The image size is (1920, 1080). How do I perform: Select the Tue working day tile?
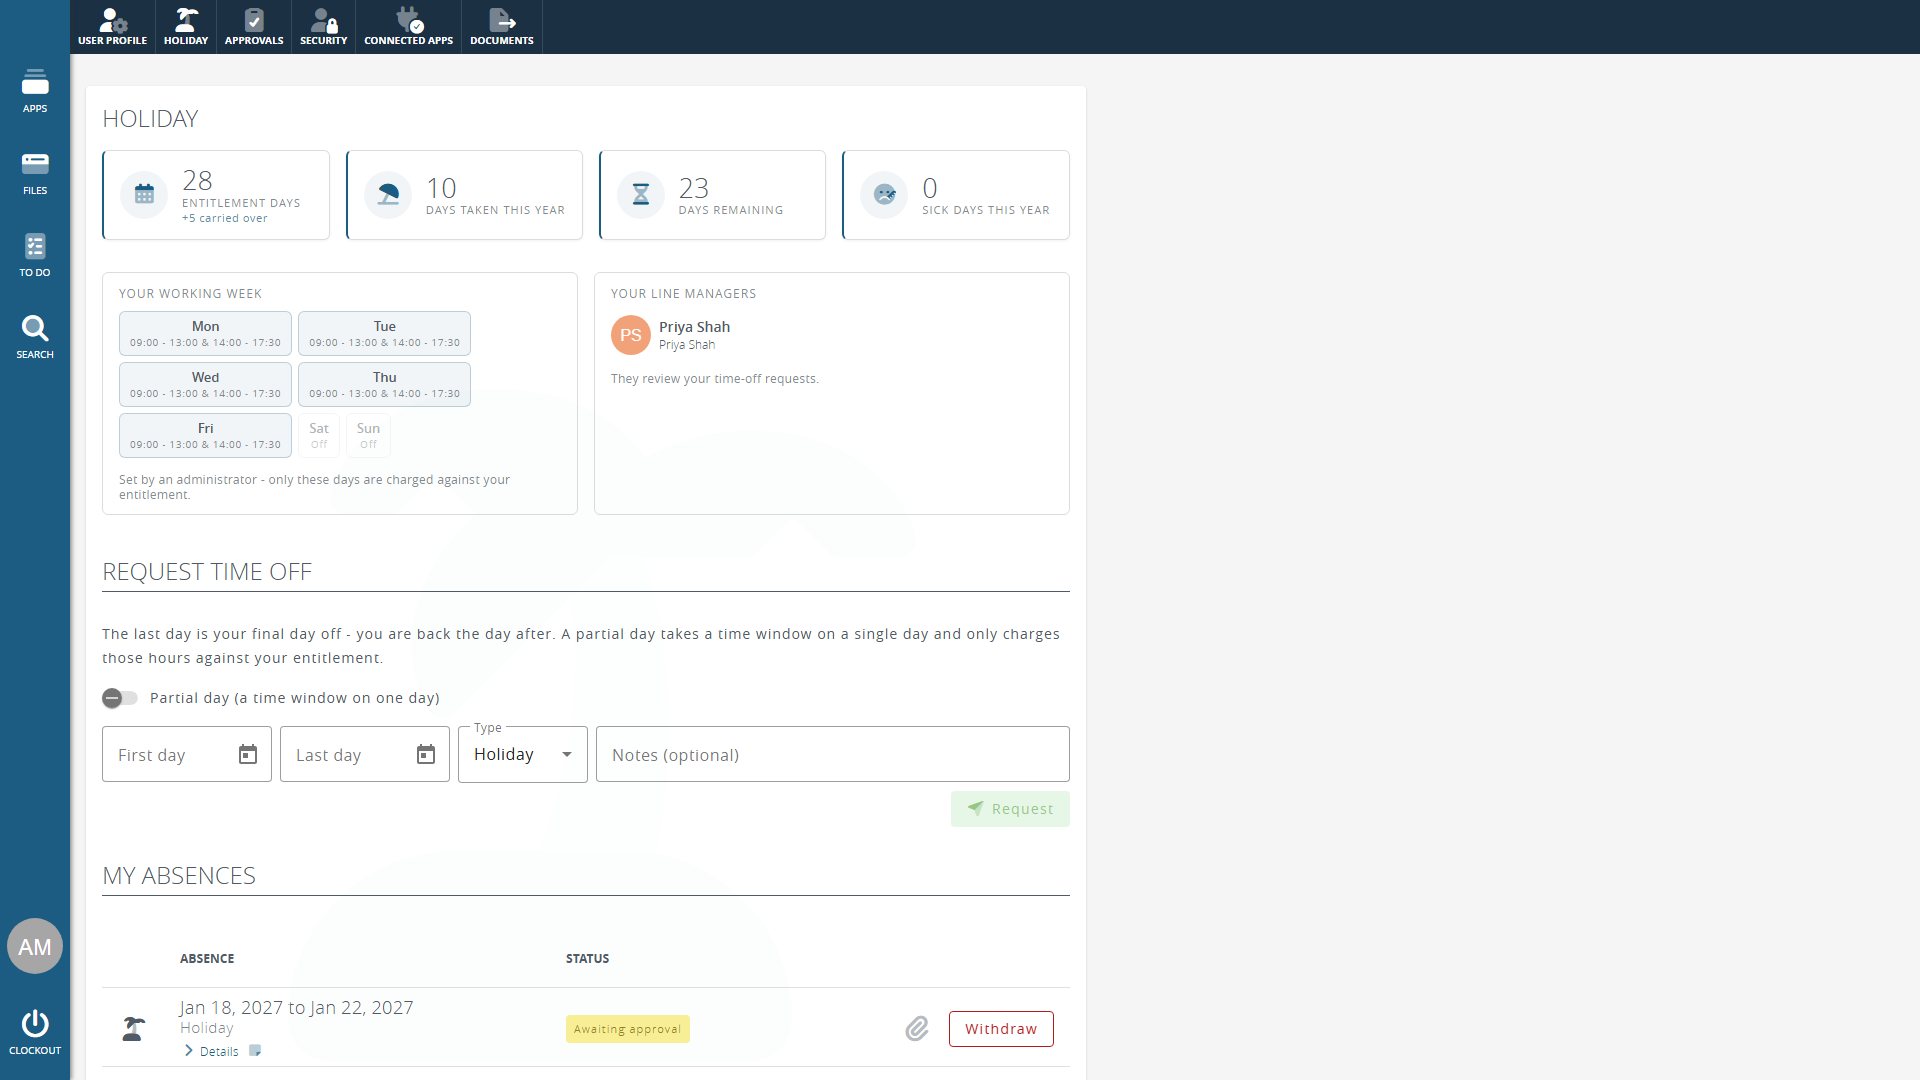point(384,334)
